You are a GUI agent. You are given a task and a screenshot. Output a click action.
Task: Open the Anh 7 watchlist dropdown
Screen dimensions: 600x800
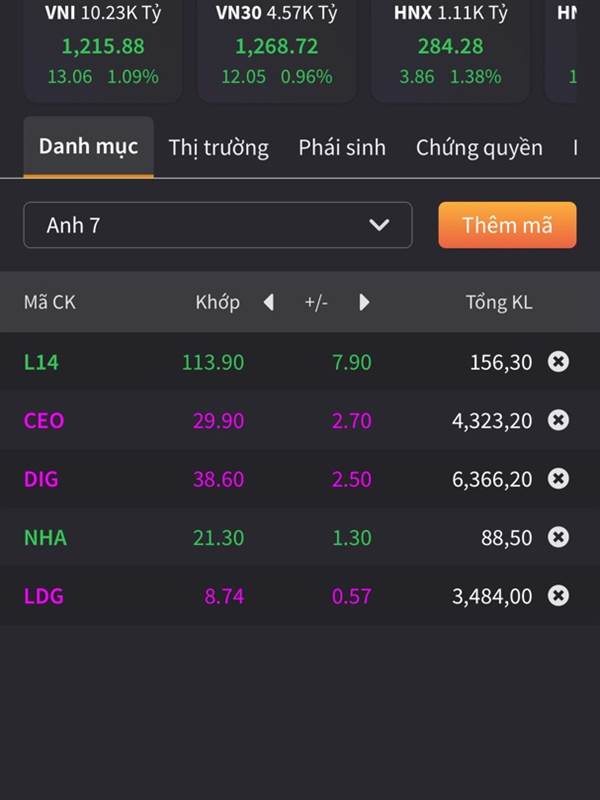point(218,225)
